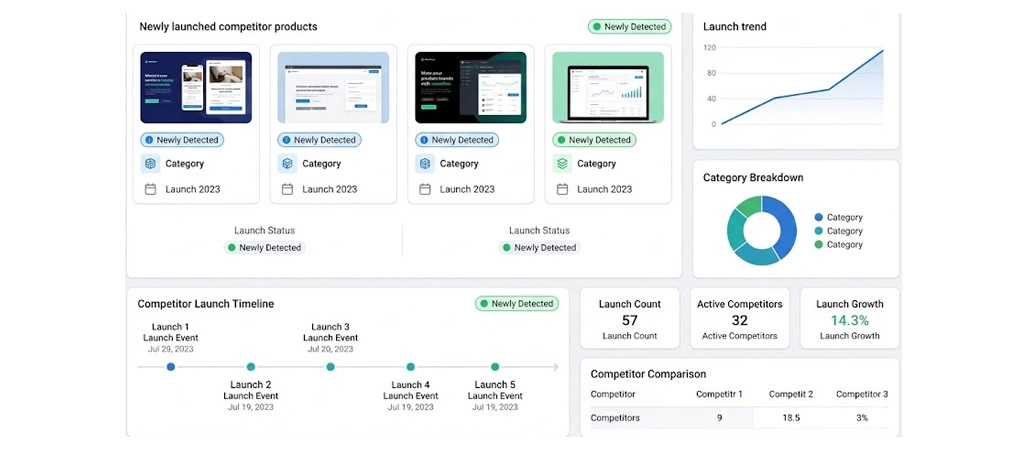Viewport: 1026px width, 466px height.
Task: Click the 'Competitr 1' column header
Action: click(x=719, y=394)
